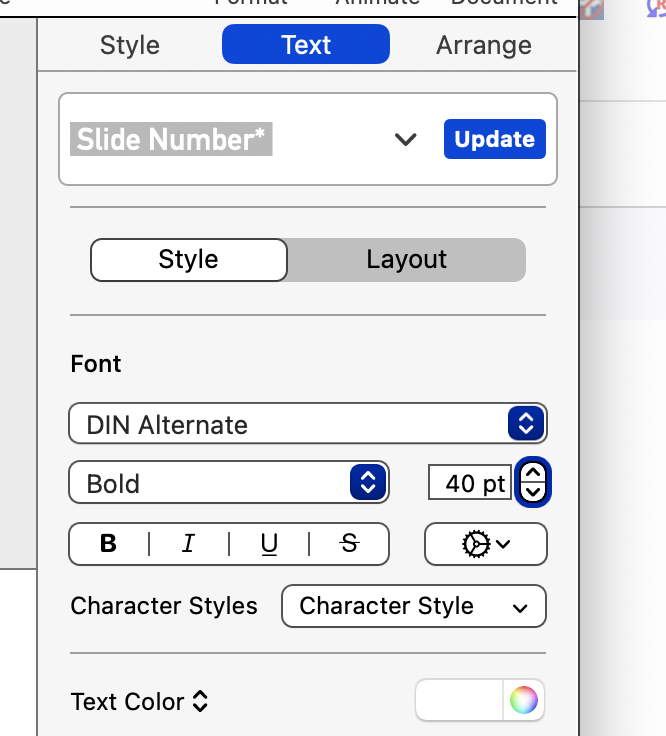Click the Update paragraph style button
The width and height of the screenshot is (666, 736).
(x=495, y=140)
